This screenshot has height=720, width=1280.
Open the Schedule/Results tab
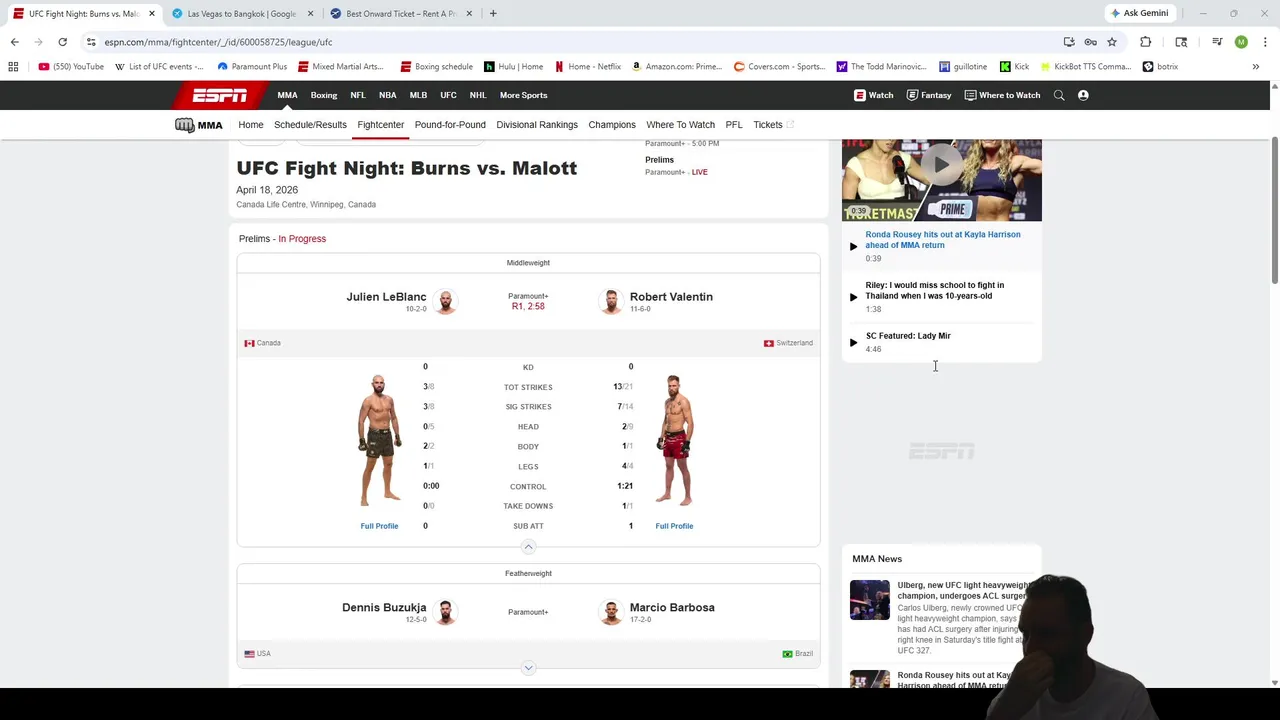pos(310,125)
